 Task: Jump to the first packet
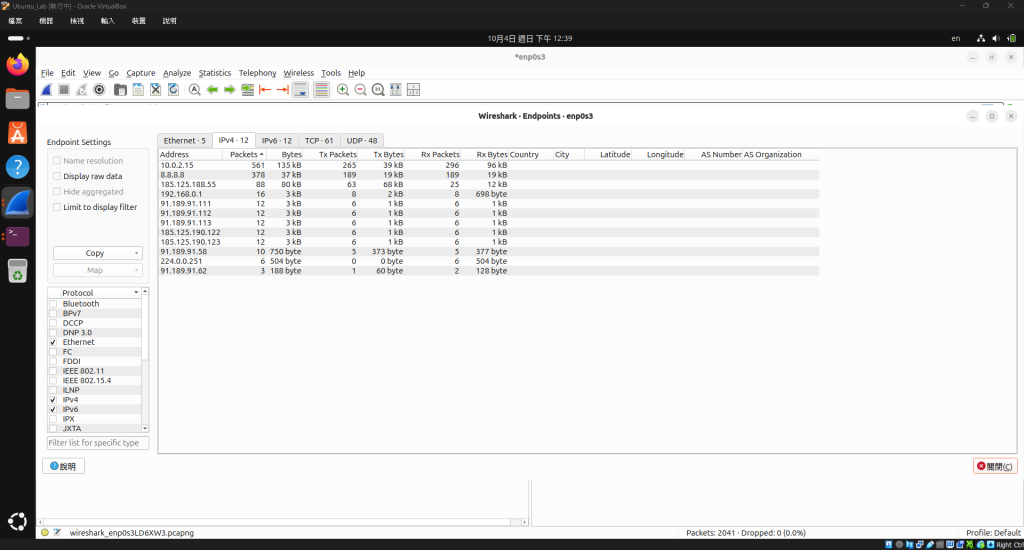tap(265, 89)
